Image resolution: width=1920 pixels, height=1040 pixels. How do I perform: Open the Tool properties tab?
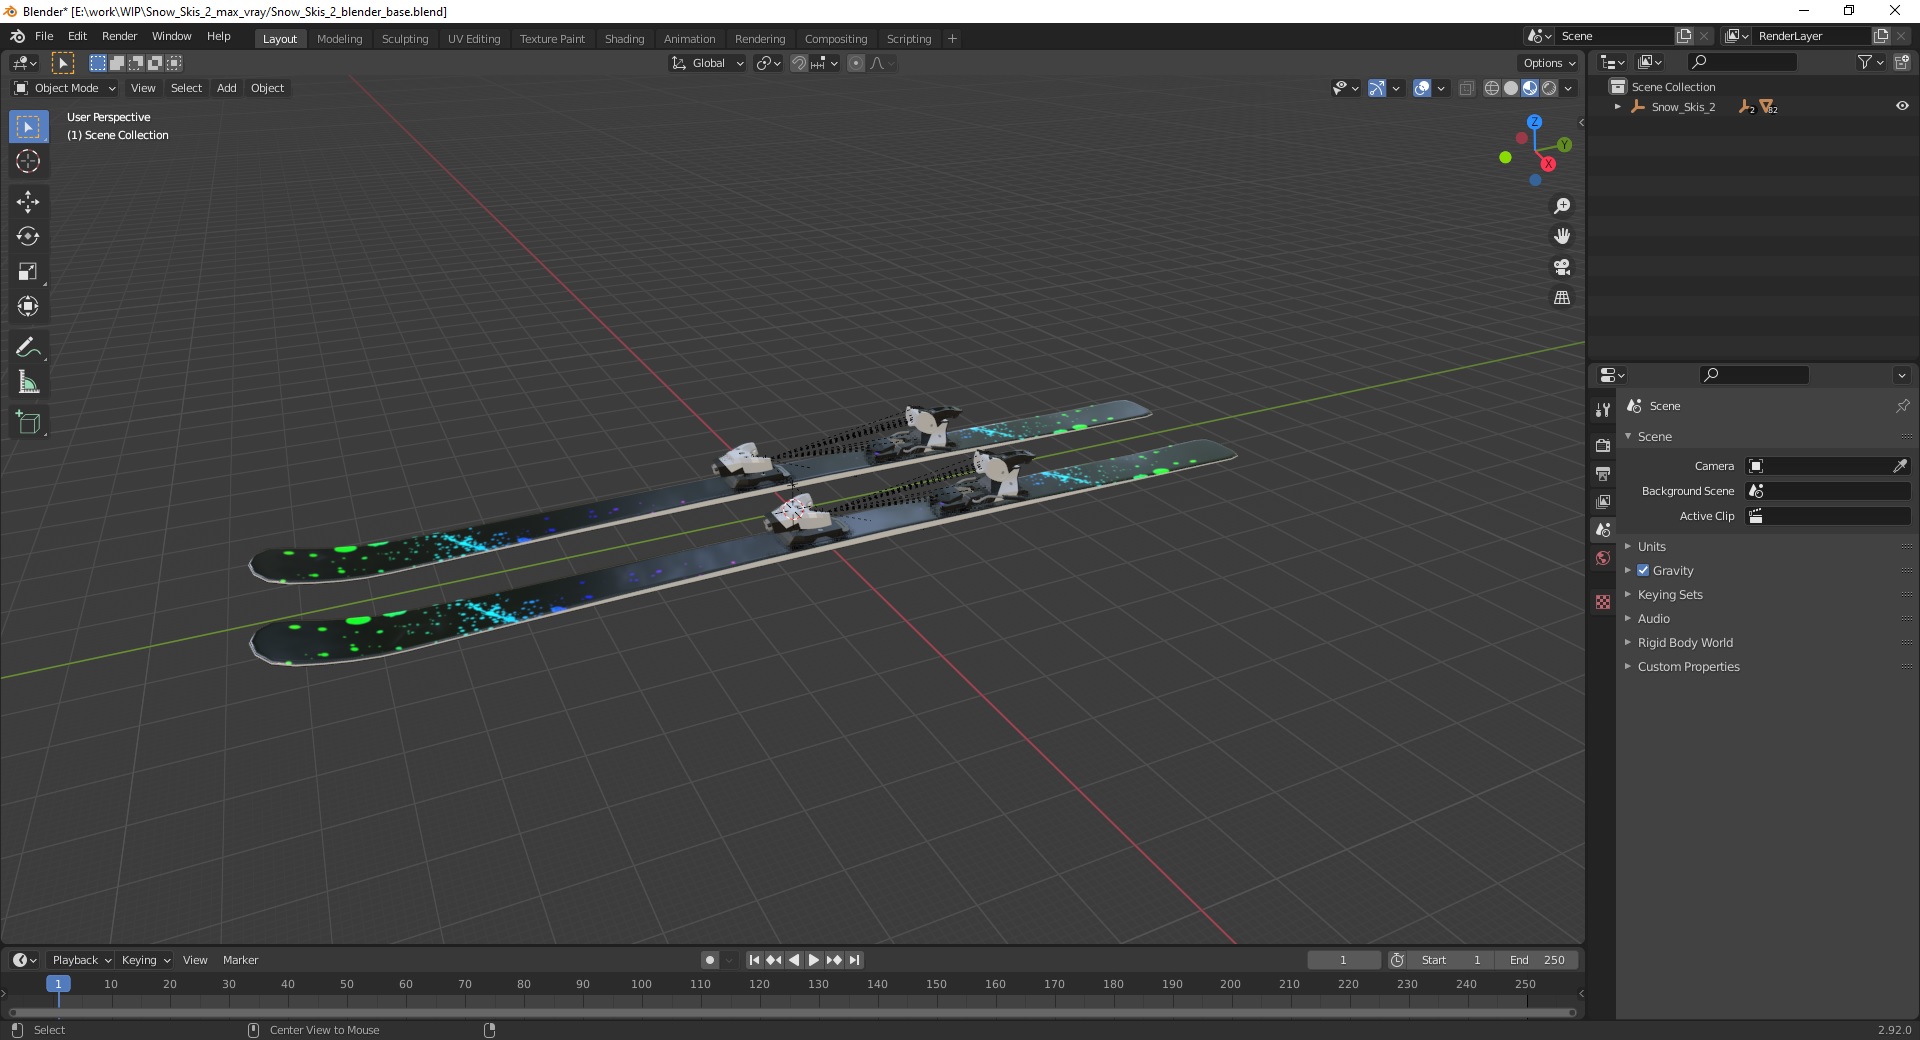coord(1603,410)
